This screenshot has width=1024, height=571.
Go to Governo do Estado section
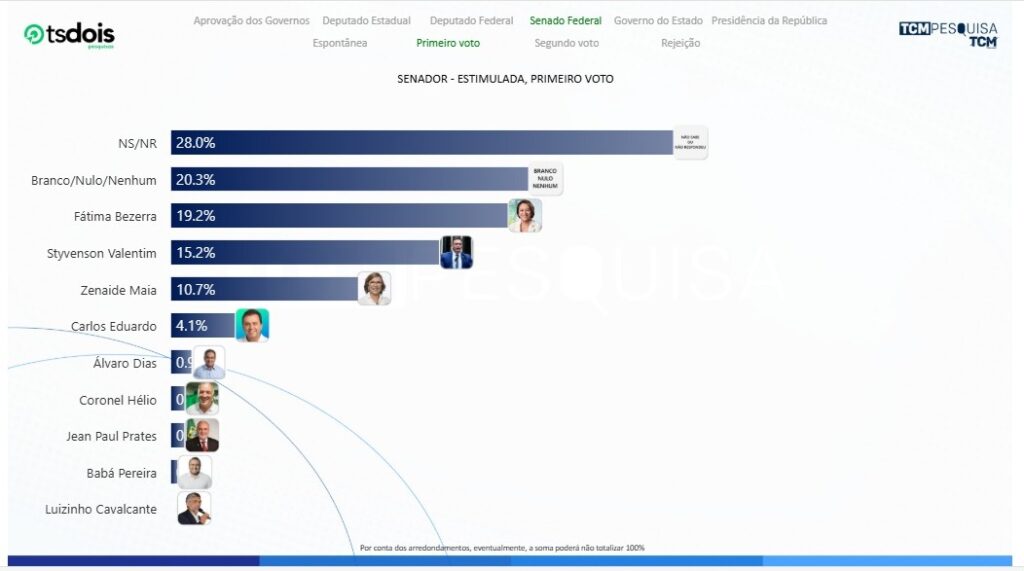tap(658, 20)
